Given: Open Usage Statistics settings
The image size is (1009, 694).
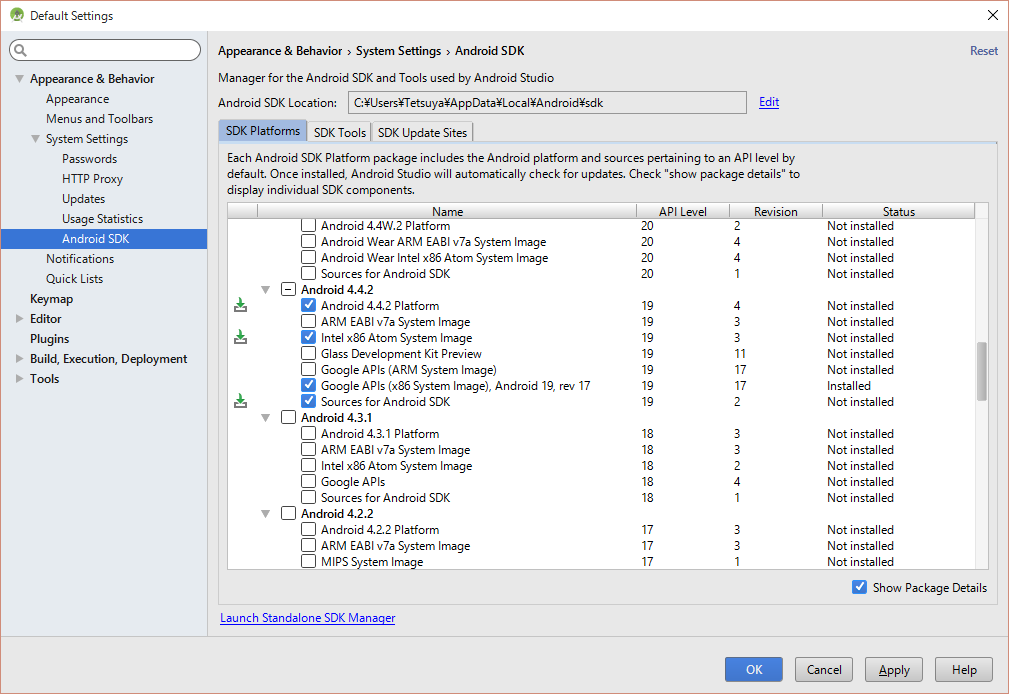Looking at the screenshot, I should coord(102,219).
